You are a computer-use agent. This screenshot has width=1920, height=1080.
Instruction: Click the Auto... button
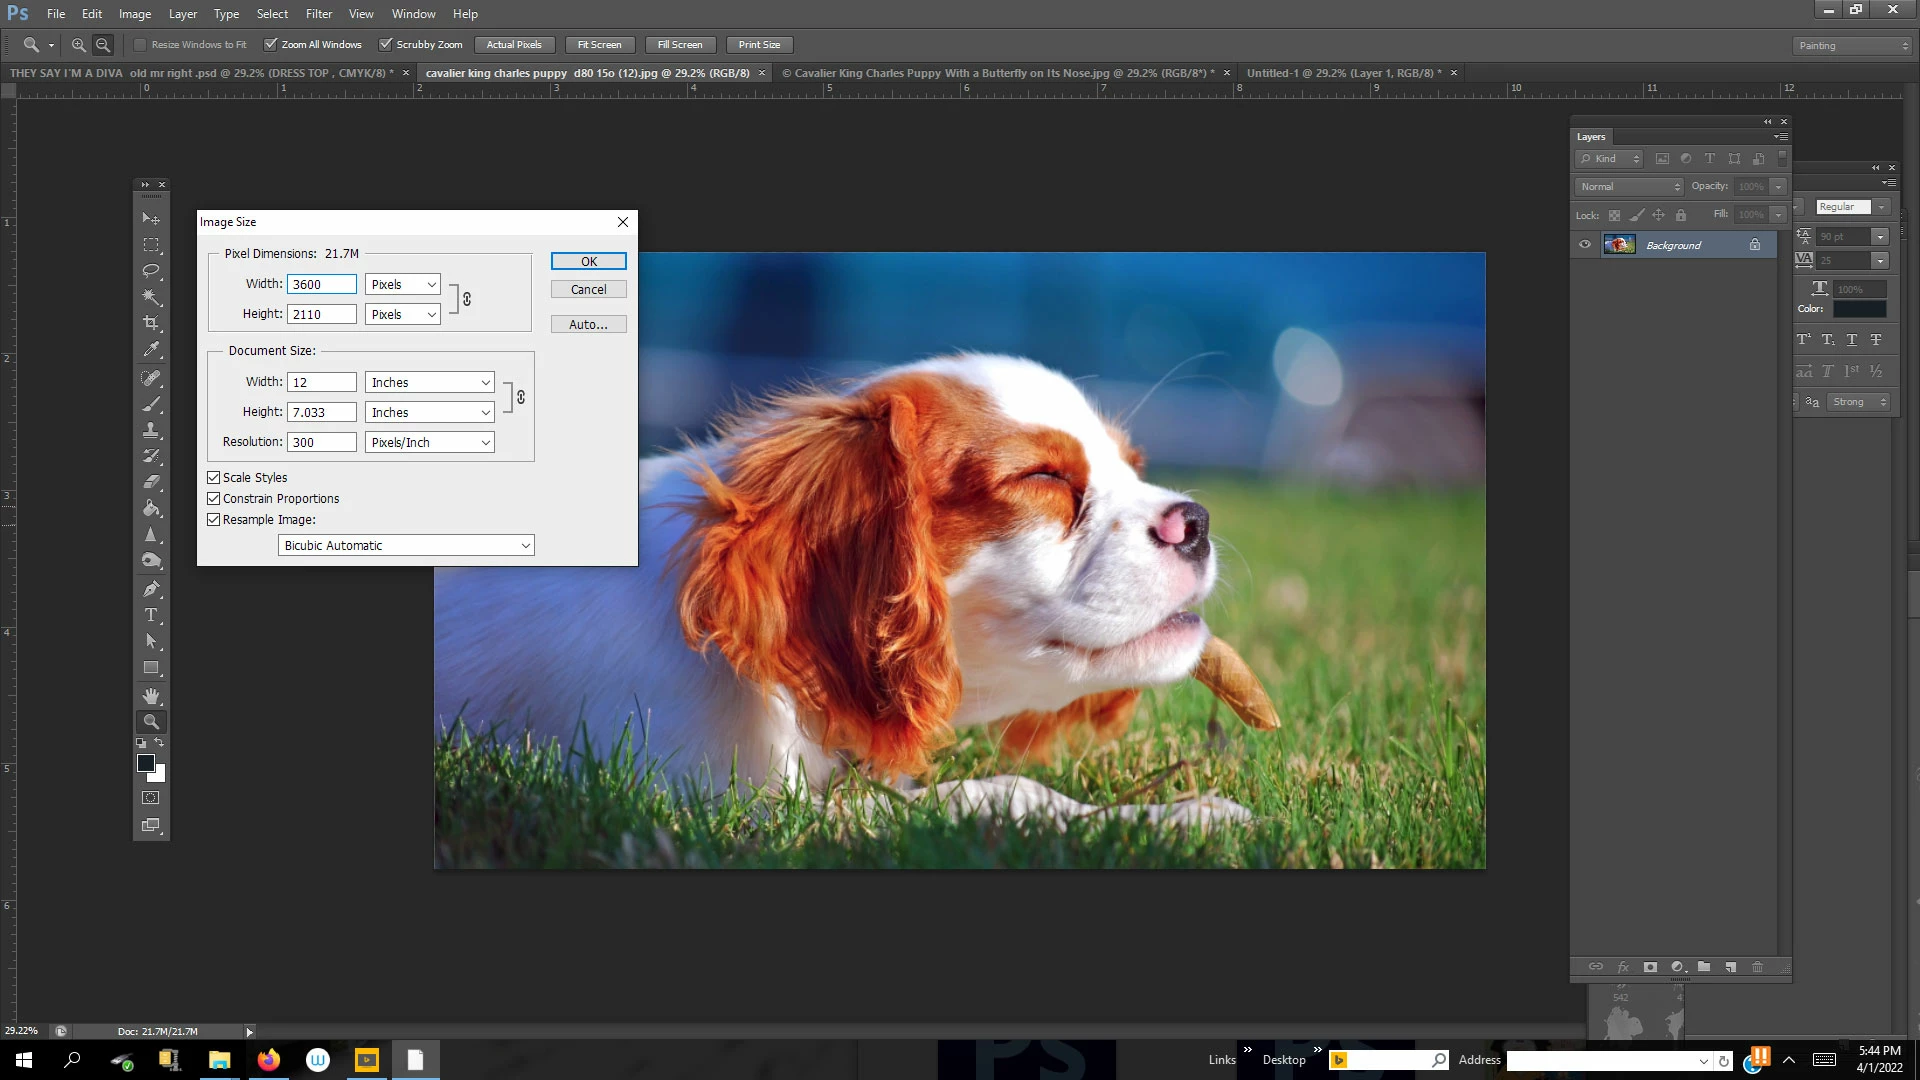pos(588,324)
